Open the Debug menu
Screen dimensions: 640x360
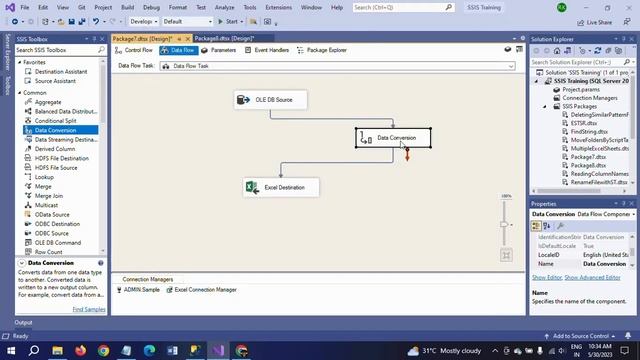point(151,7)
